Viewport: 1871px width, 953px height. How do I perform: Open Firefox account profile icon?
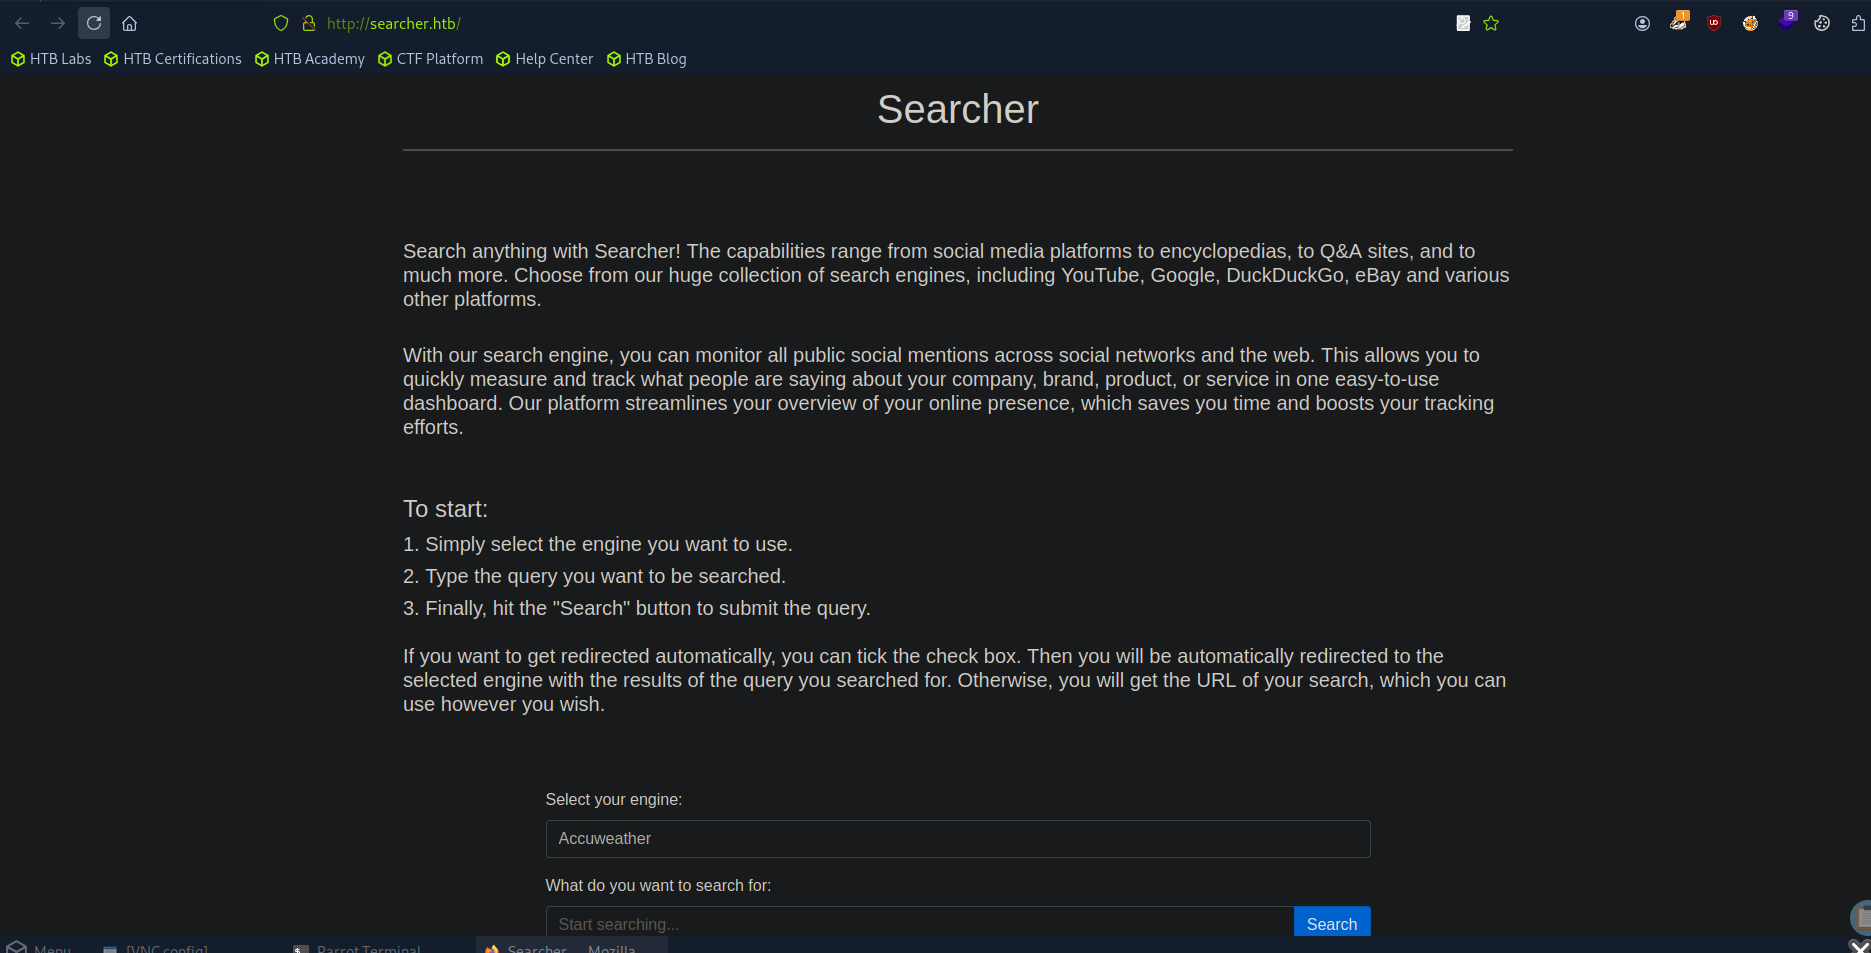click(1642, 23)
